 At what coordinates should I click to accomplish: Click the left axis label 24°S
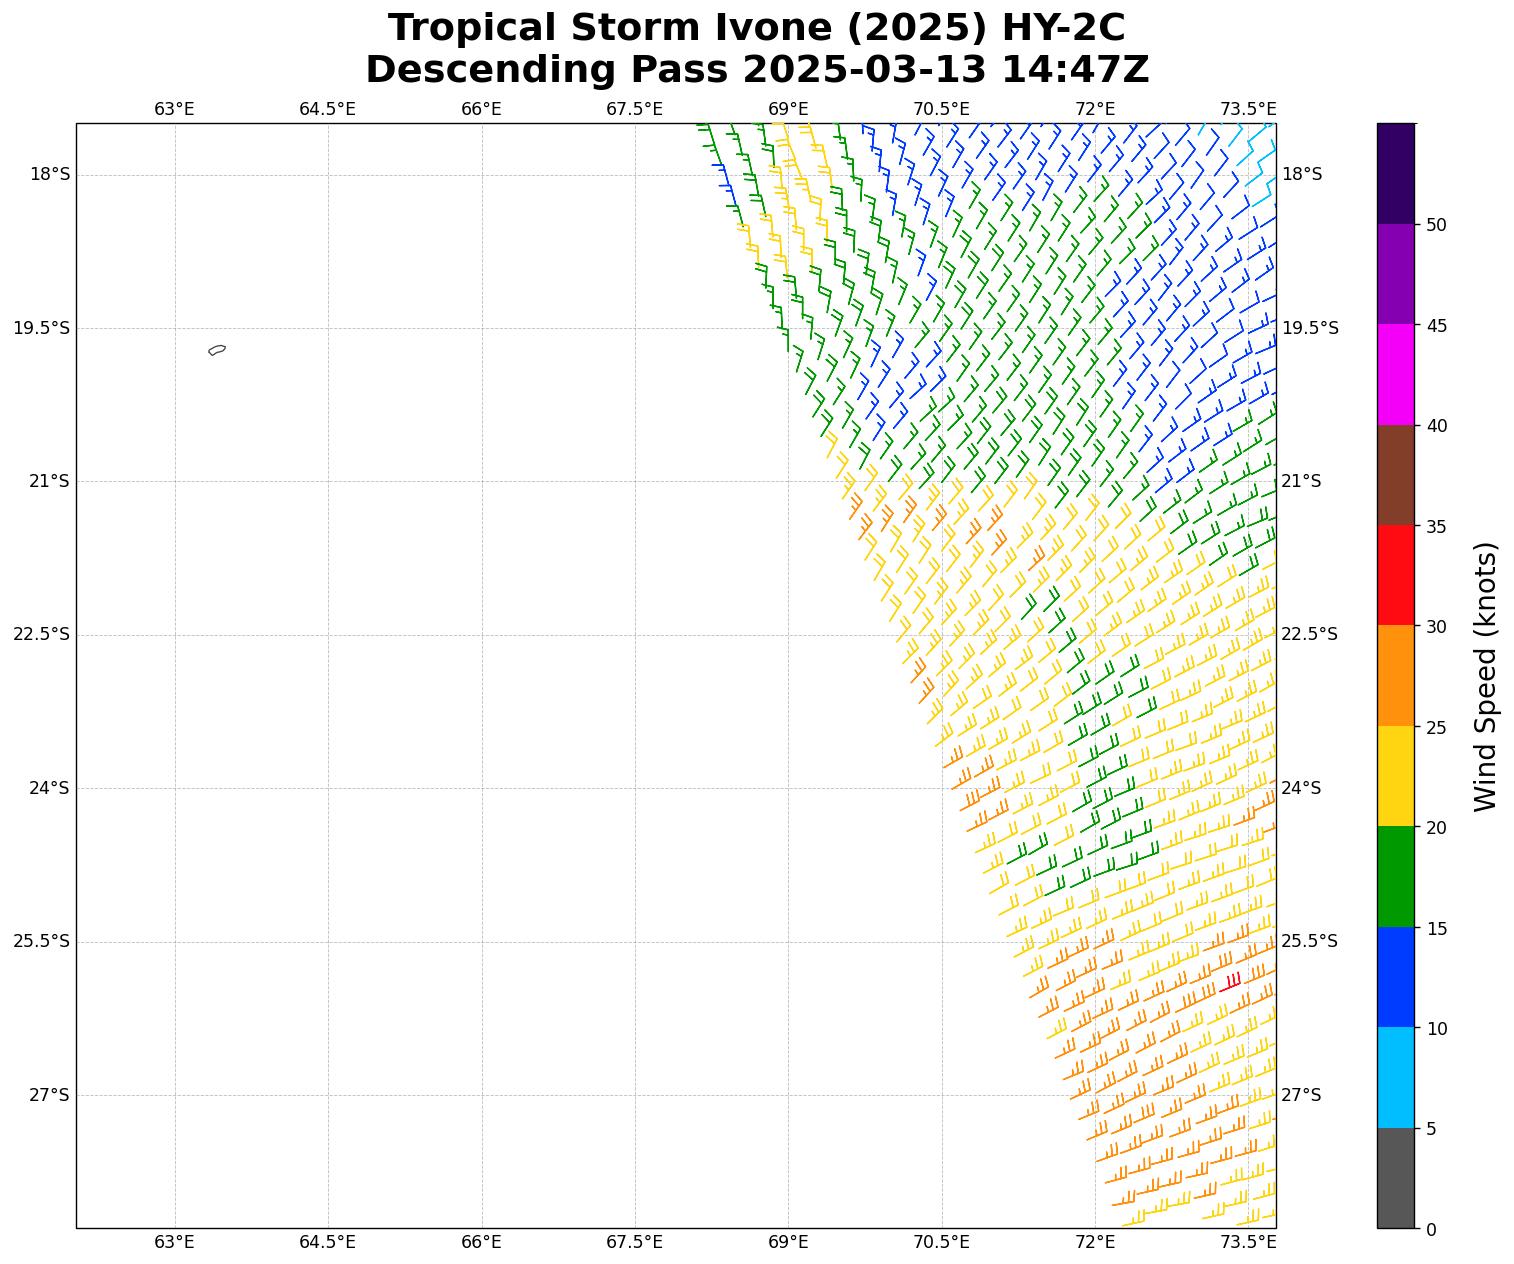[x=49, y=788]
